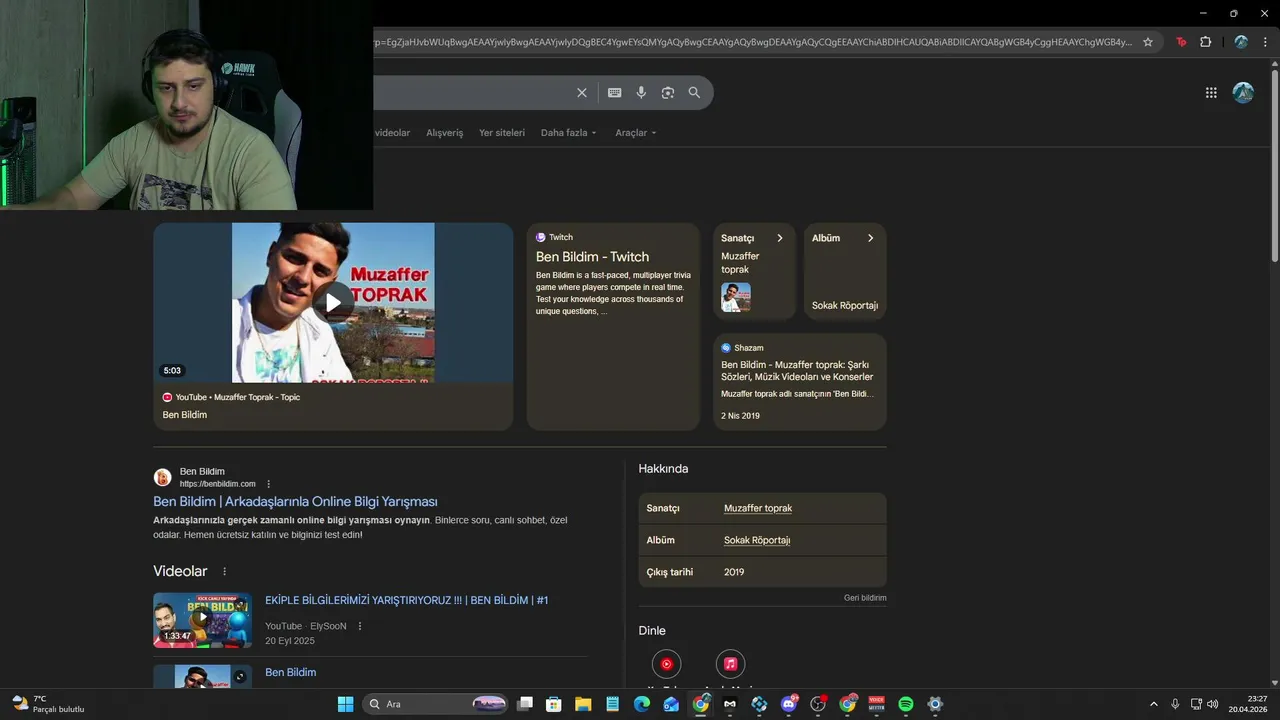
Task: Open Ben Bildim online bilgi yarışması link
Action: (295, 501)
